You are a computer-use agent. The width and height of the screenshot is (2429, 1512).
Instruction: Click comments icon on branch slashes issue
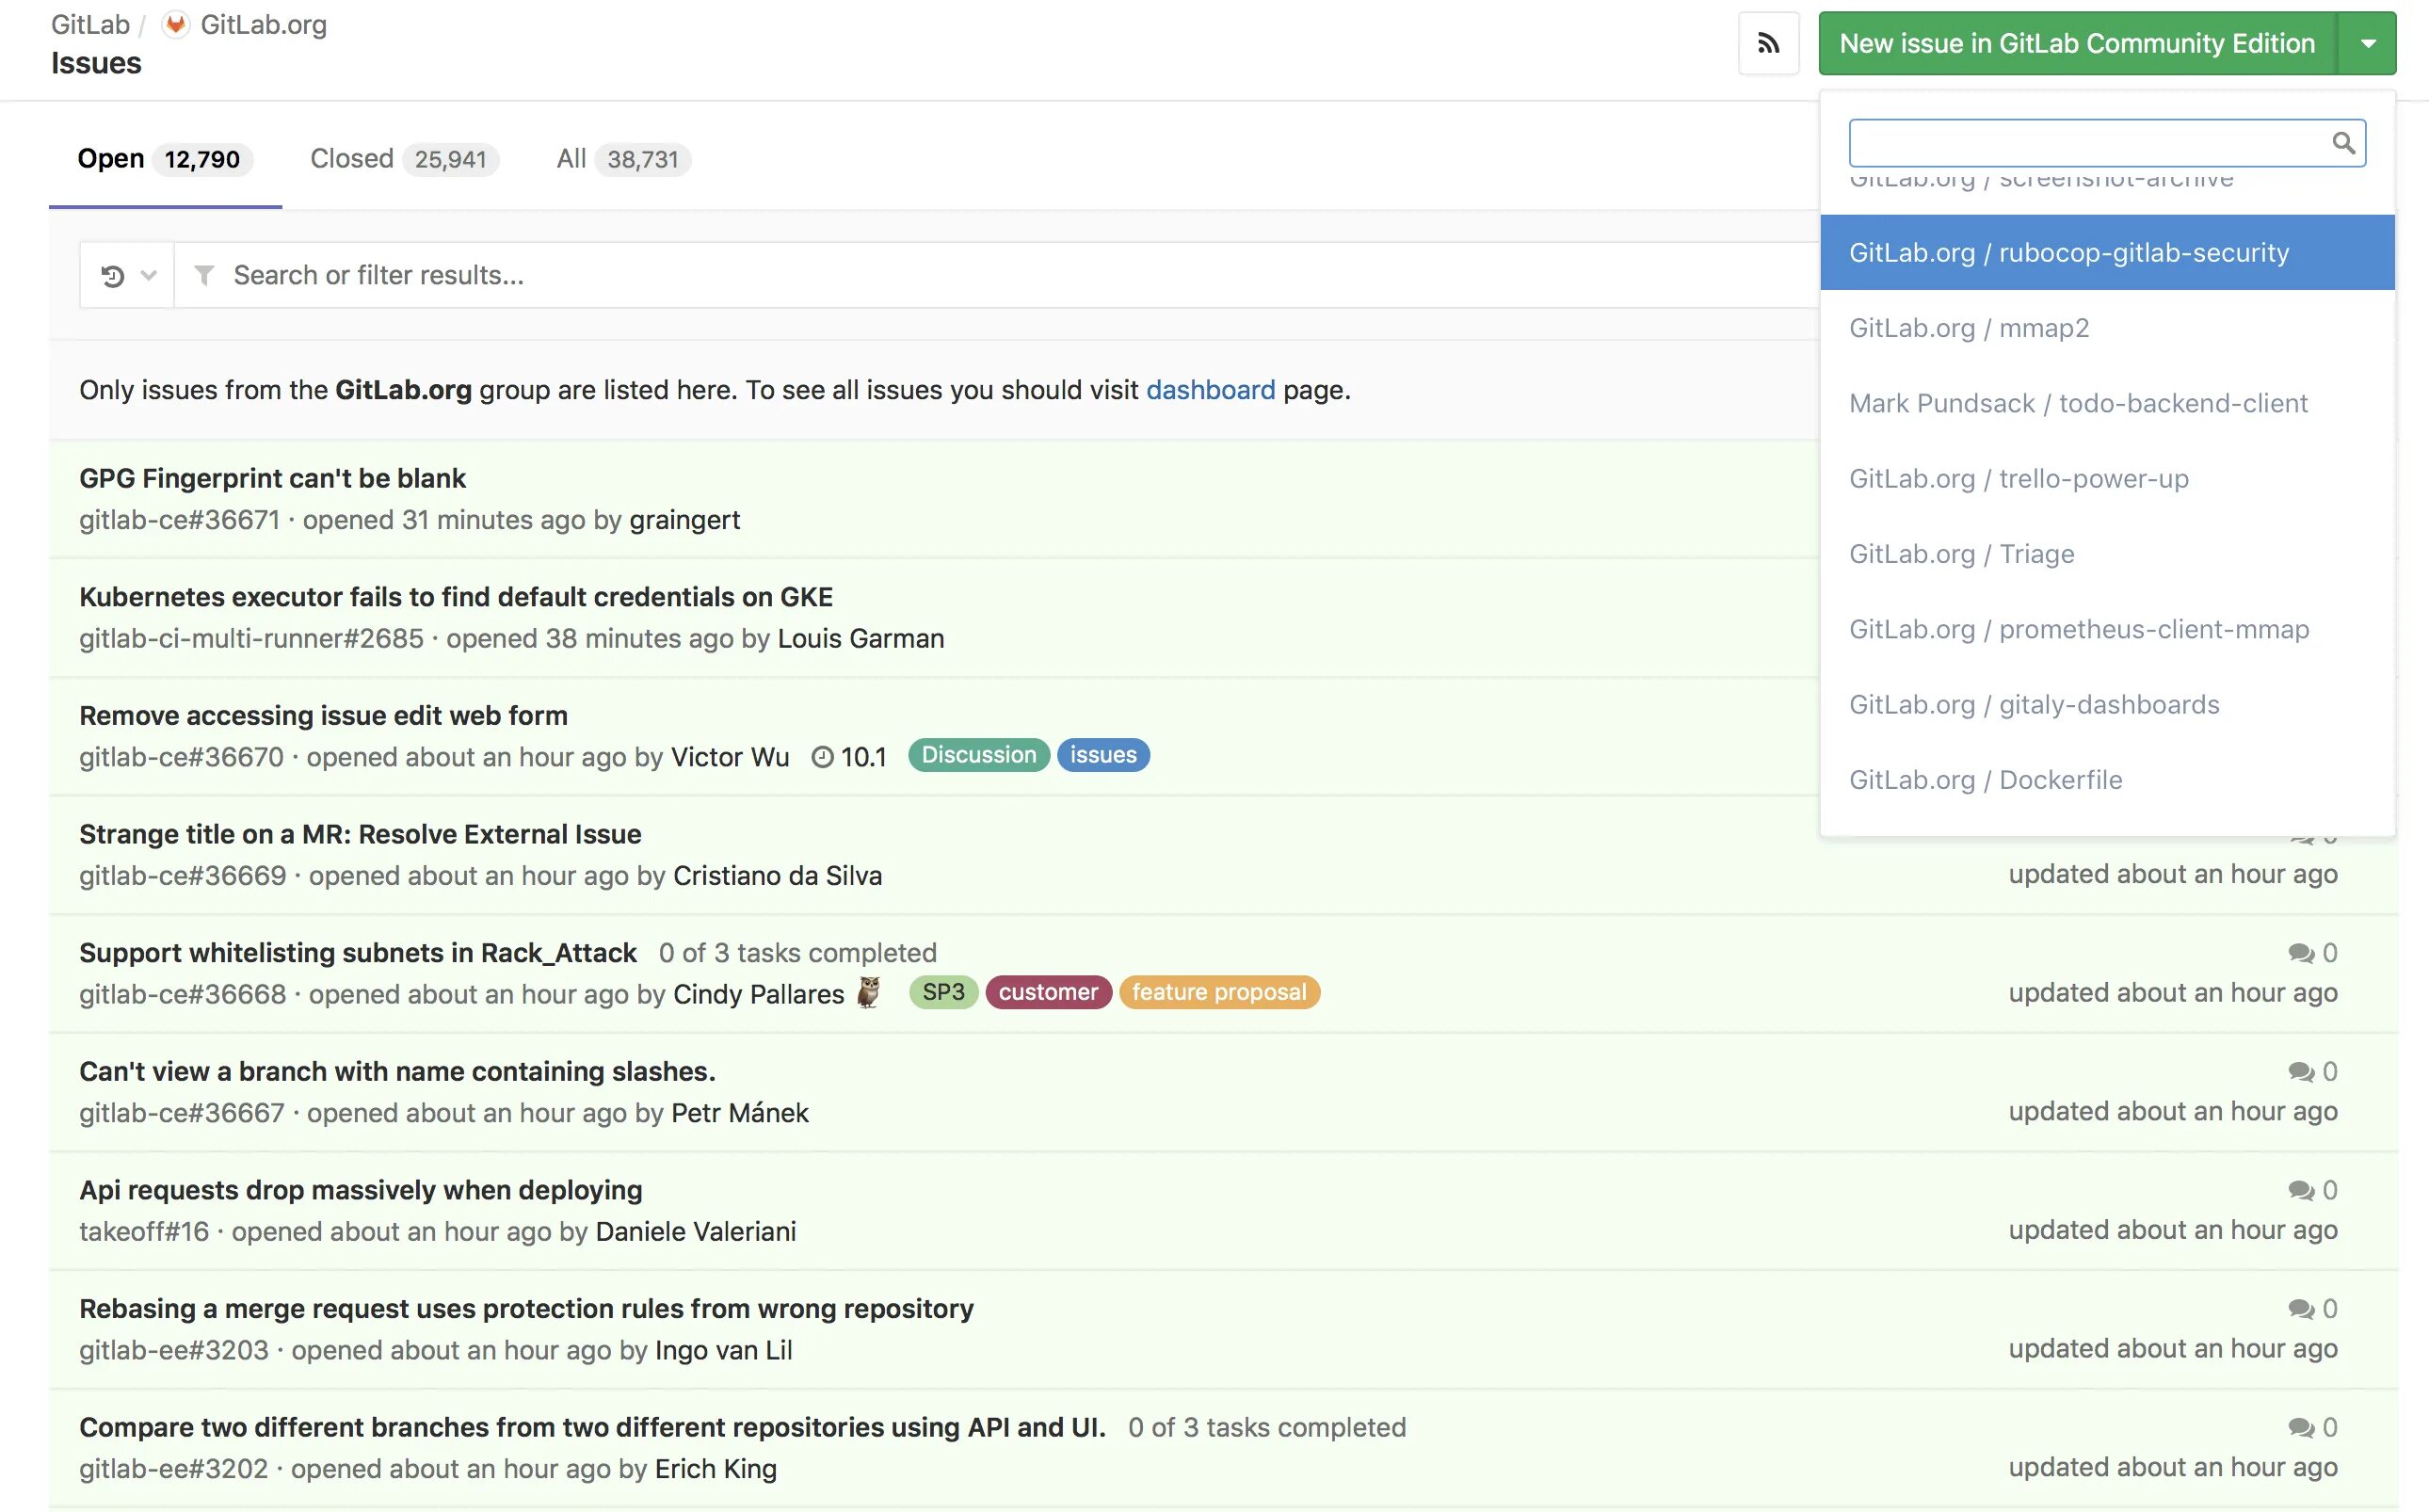(x=2301, y=1072)
